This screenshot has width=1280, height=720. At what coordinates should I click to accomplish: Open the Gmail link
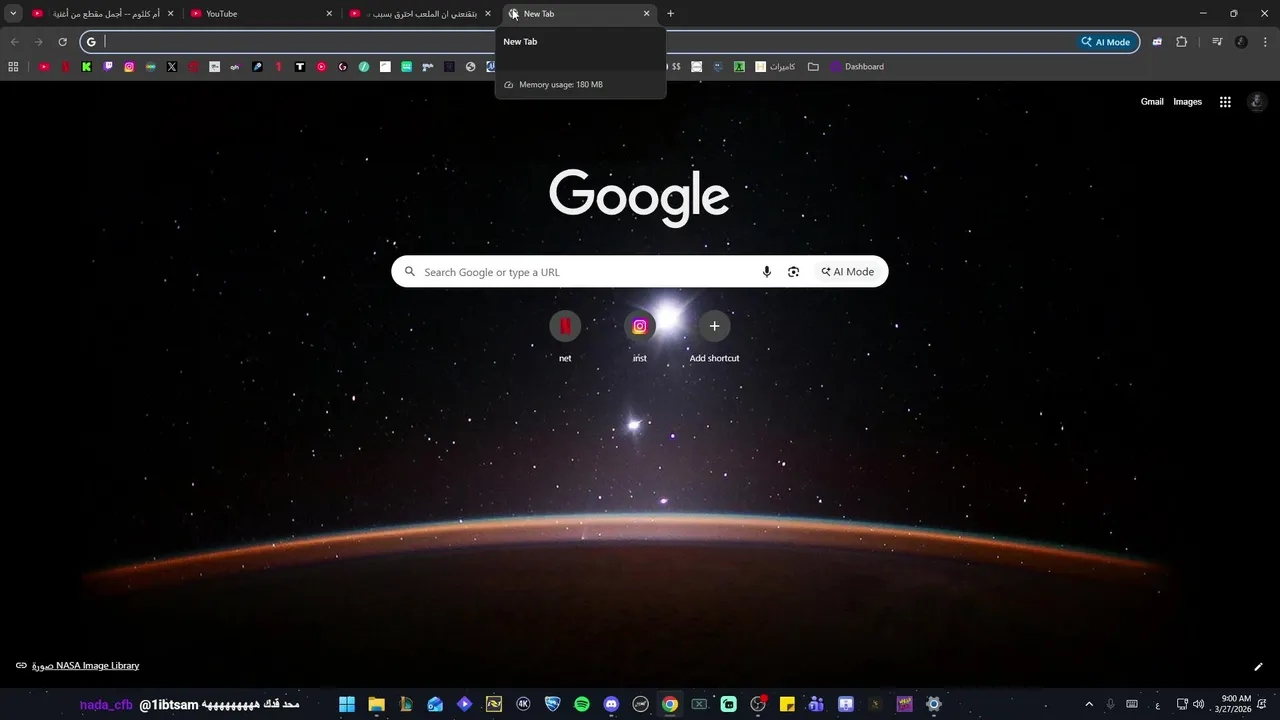[1152, 102]
